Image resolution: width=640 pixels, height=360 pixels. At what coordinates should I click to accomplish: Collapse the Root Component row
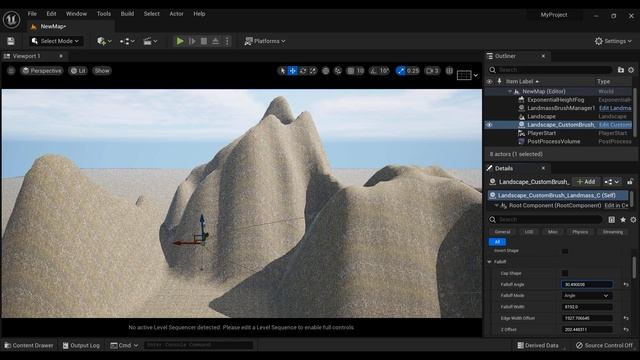496,205
